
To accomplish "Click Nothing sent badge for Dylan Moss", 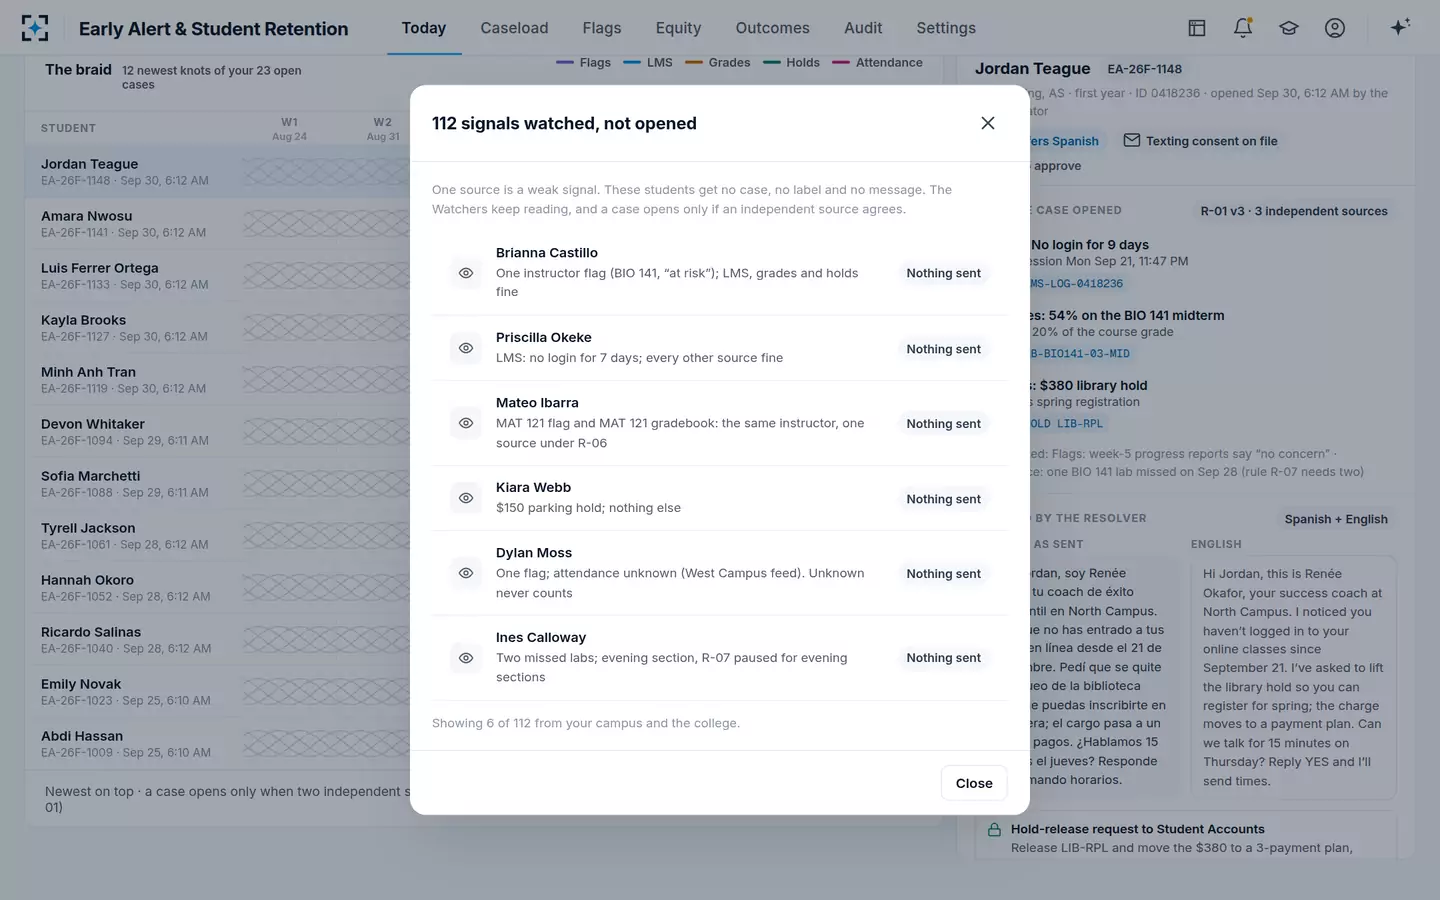I will coord(944,574).
